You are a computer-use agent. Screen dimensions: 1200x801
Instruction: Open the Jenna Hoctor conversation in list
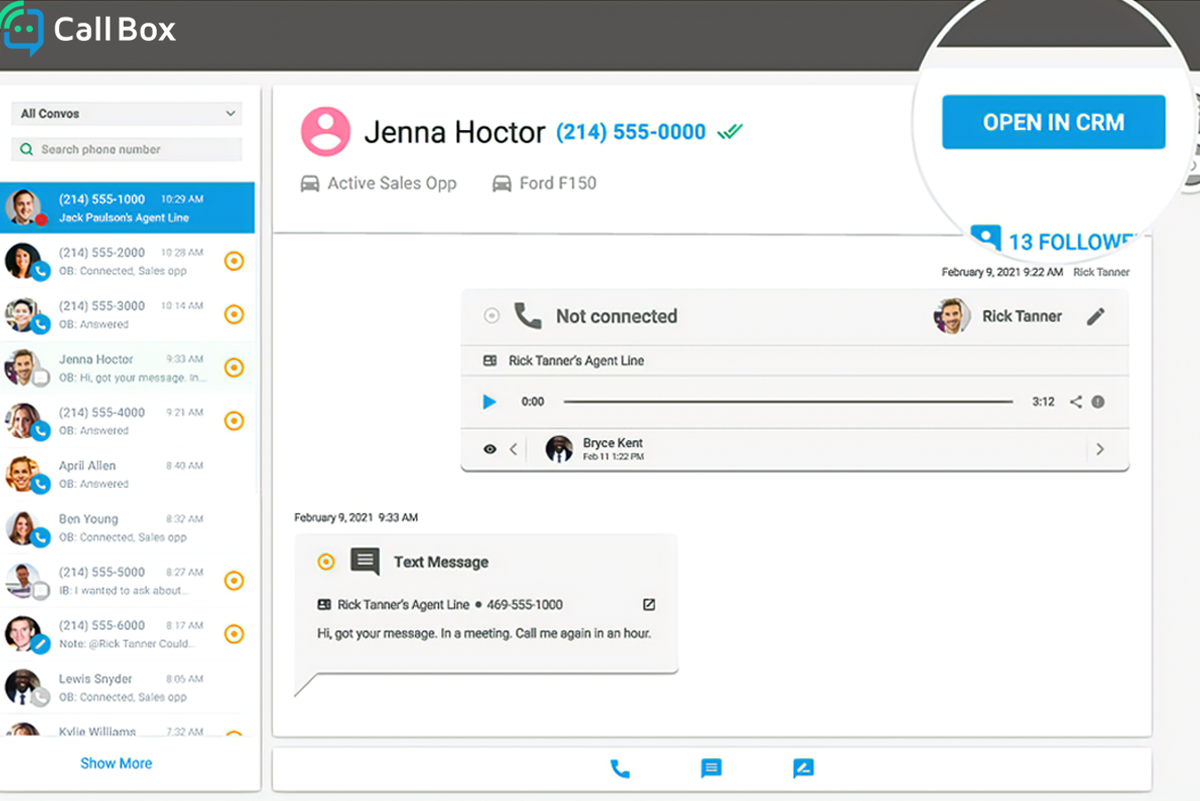pyautogui.click(x=127, y=367)
